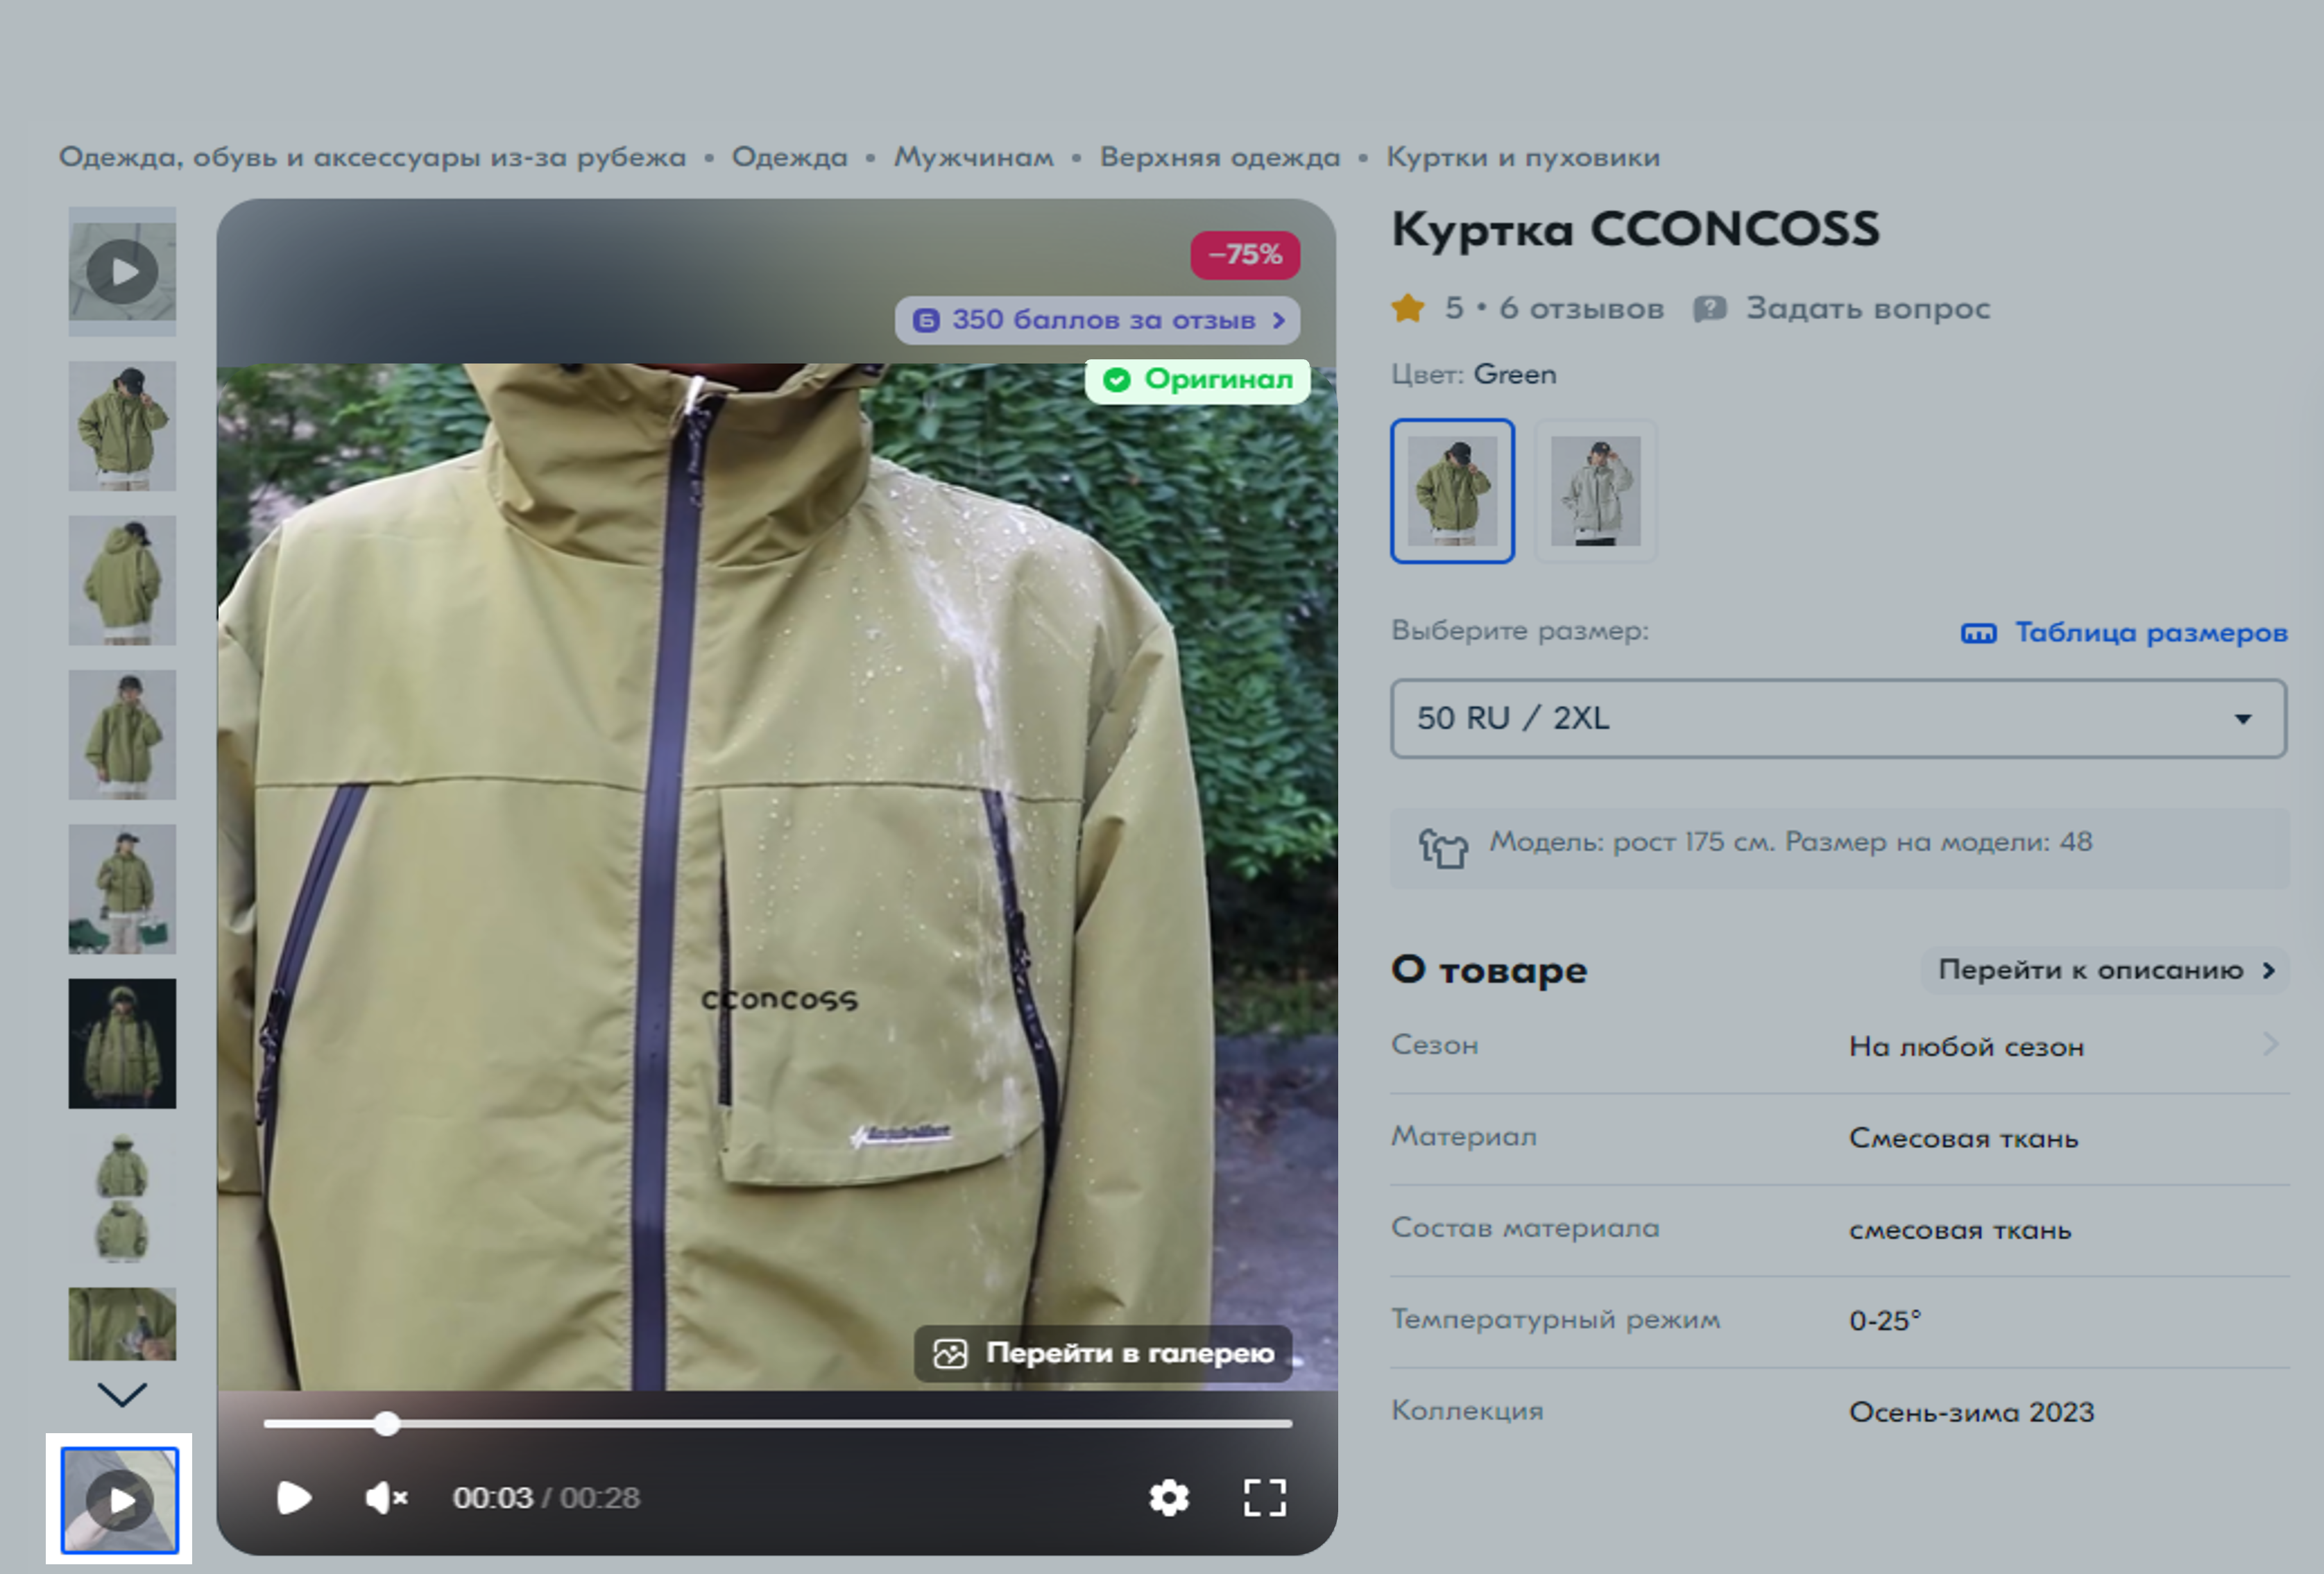Image resolution: width=2324 pixels, height=1574 pixels.
Task: Select the Green jacket color swatch
Action: tap(1452, 491)
